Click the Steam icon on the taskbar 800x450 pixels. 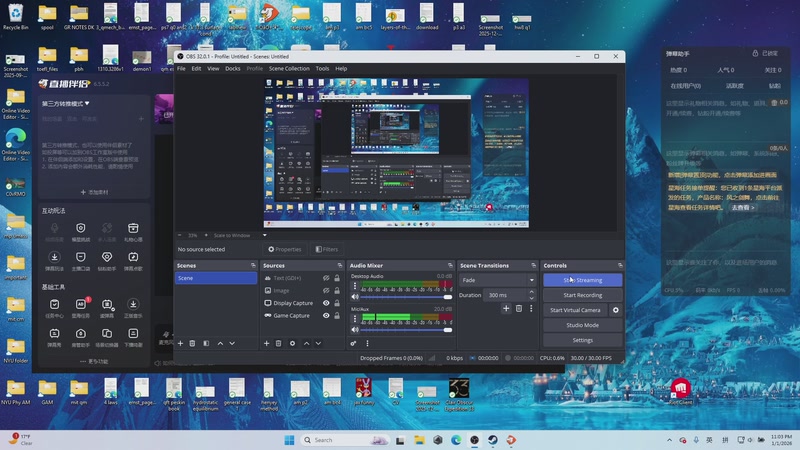(x=492, y=440)
